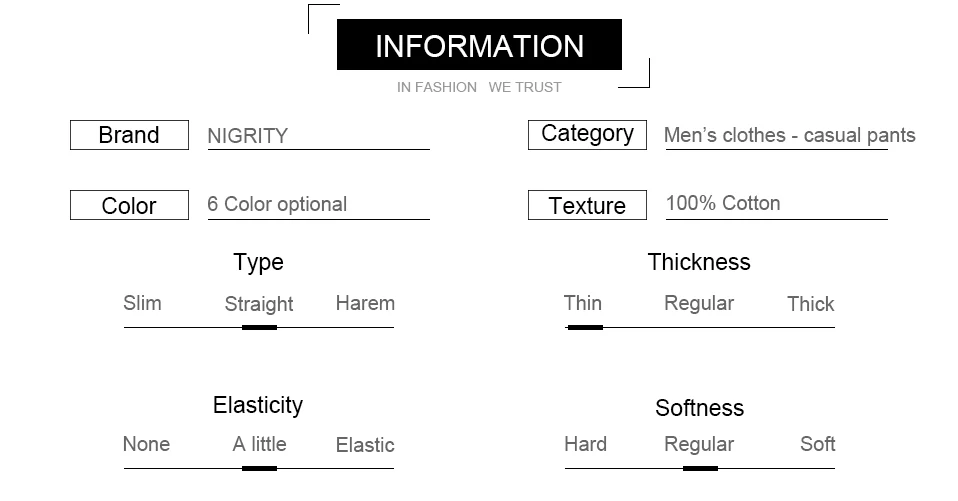Choose Soft on the Softness scale

pos(817,444)
